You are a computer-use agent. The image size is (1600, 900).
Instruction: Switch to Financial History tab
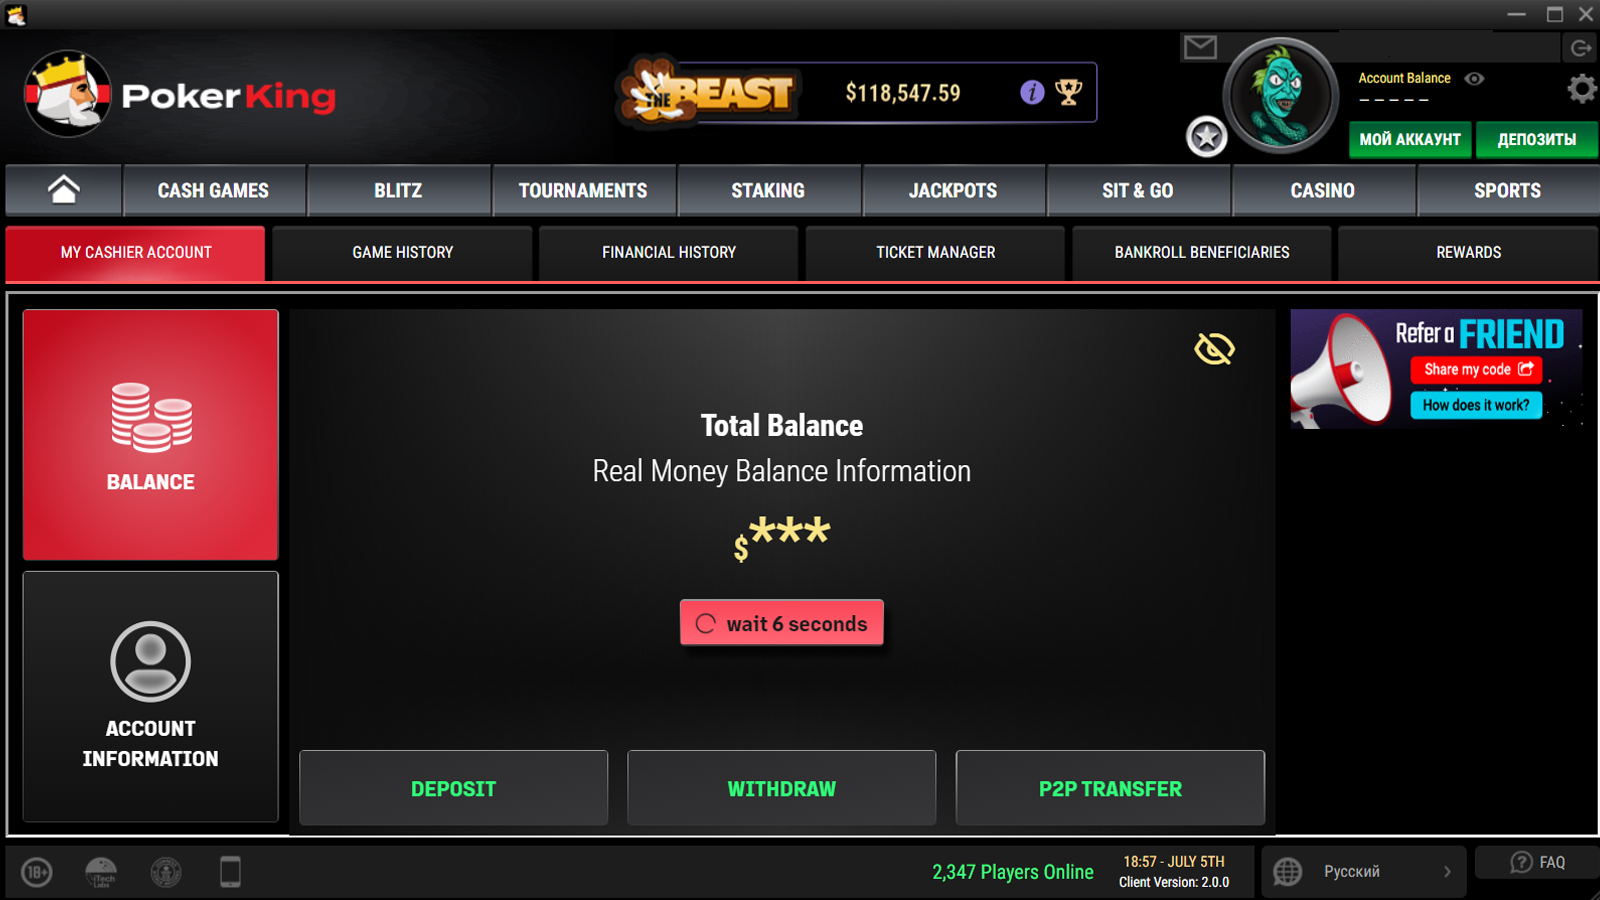point(669,253)
